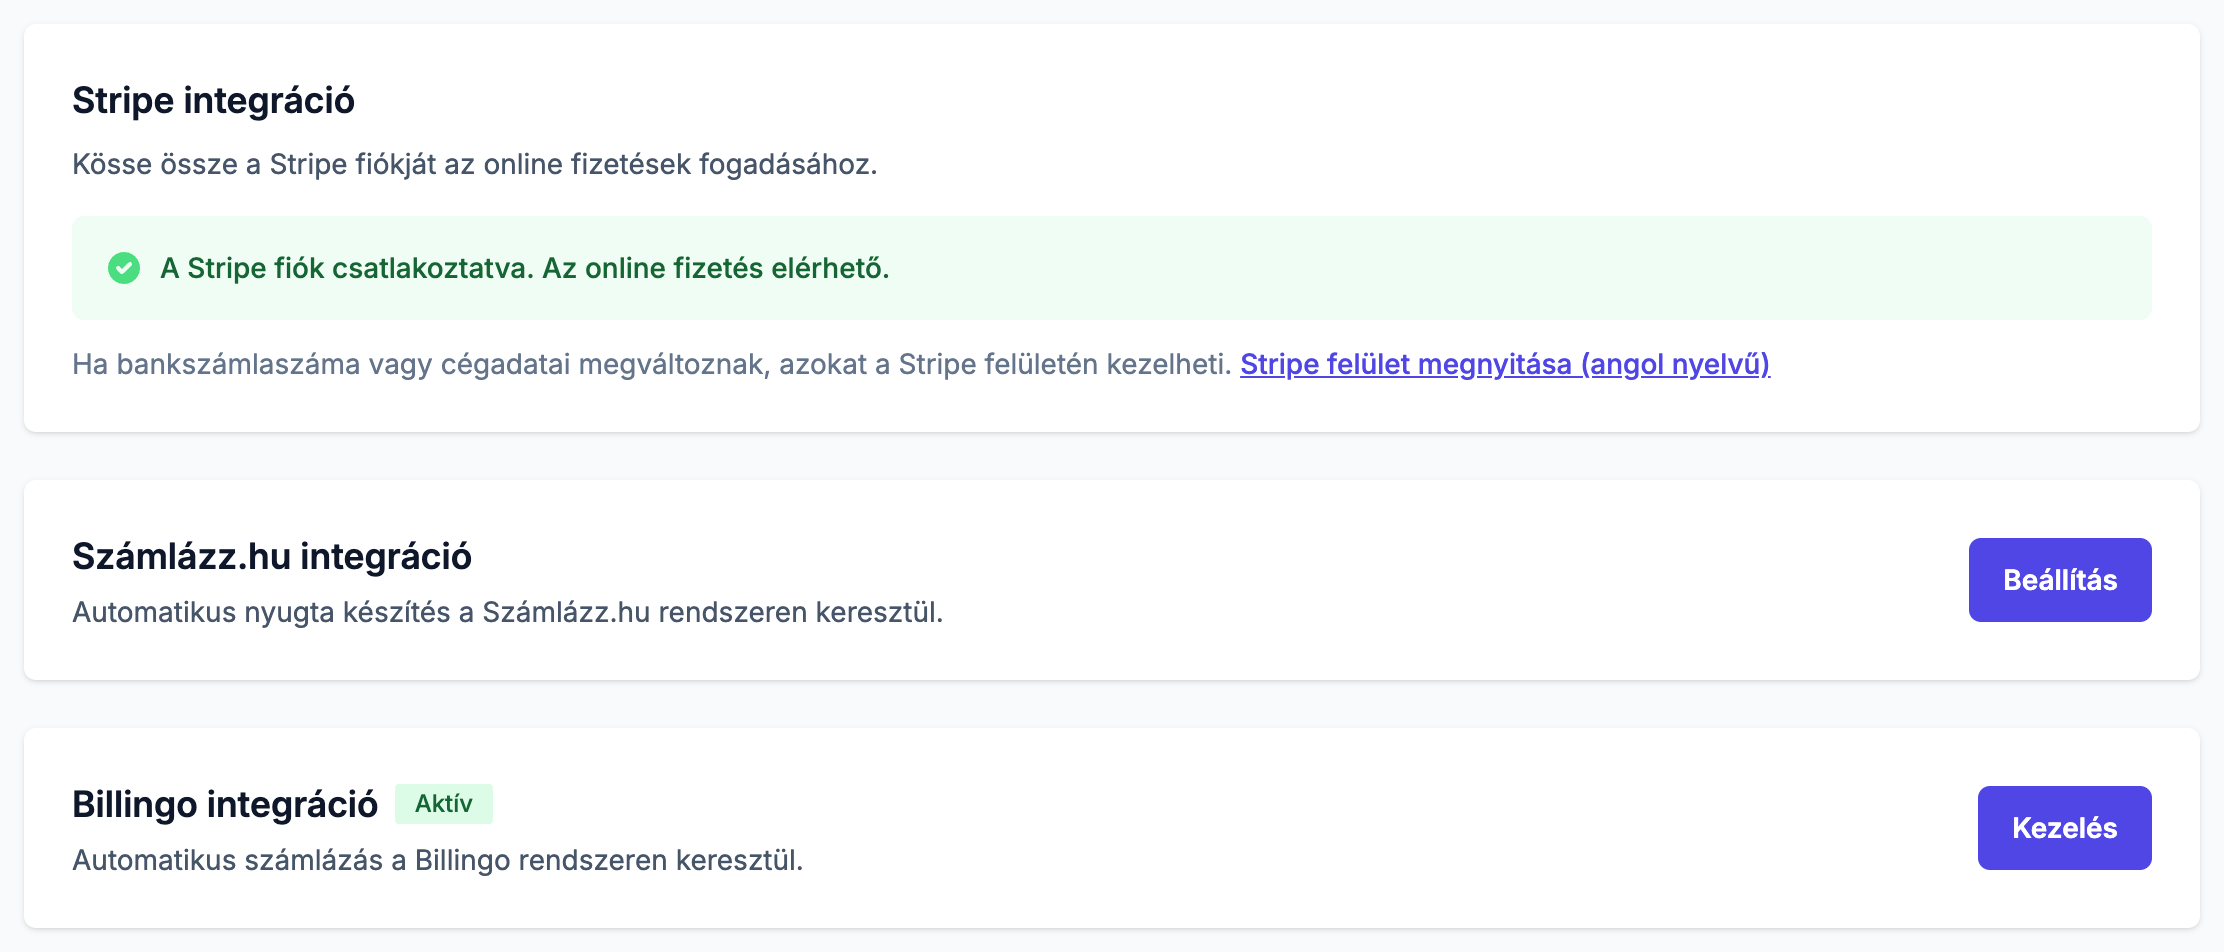This screenshot has height=952, width=2224.
Task: Click the Aktív badge next to Billingo
Action: 444,804
